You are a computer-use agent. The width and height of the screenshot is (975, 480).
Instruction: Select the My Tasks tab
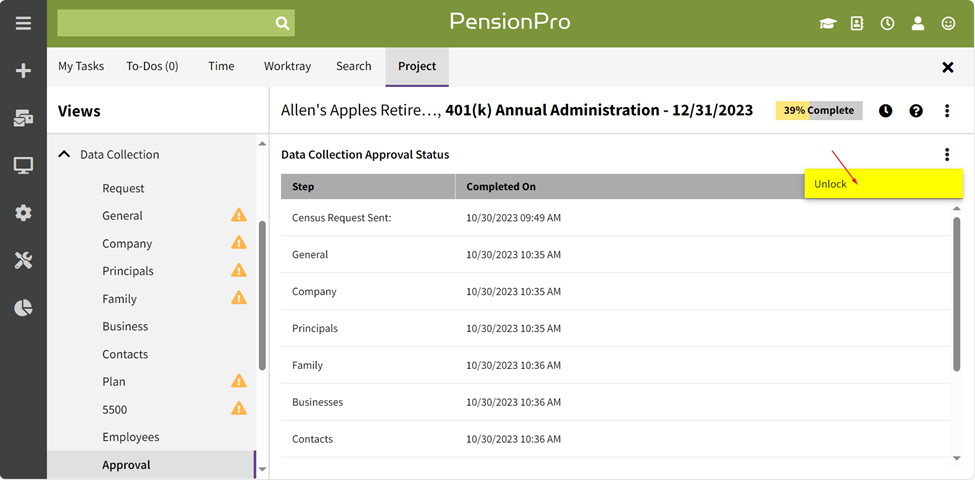point(81,66)
